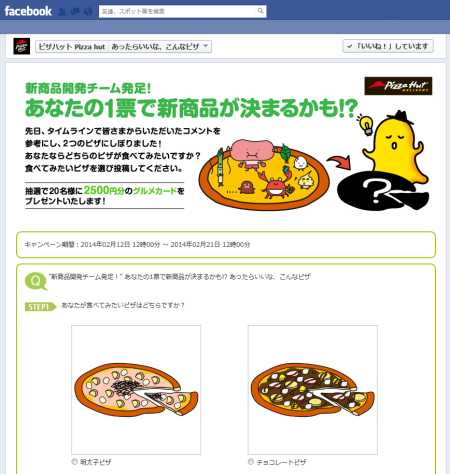Select the チョコレートピザ radio button

251,462
